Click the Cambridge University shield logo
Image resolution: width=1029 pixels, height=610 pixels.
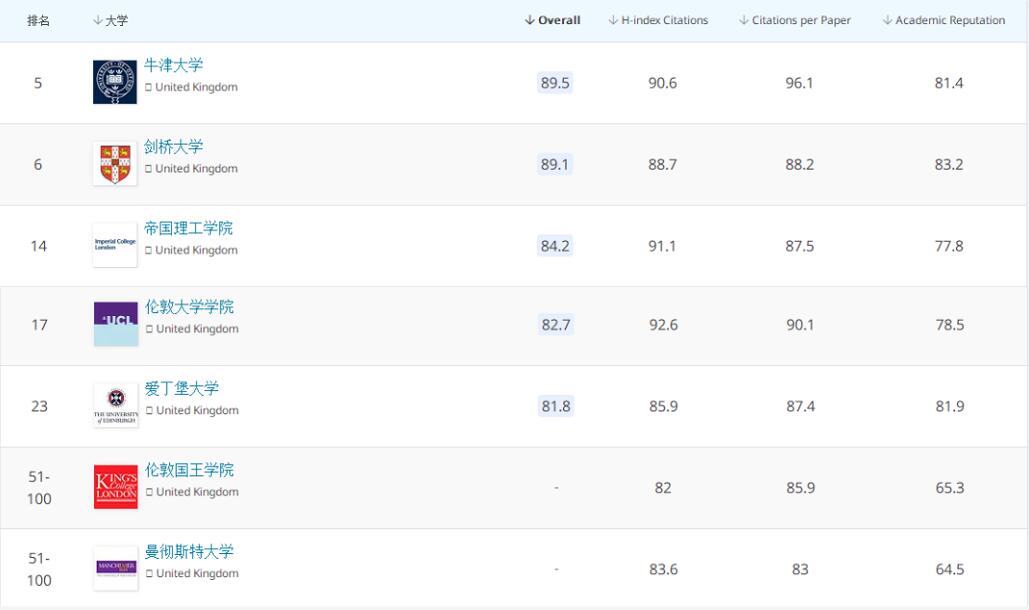click(115, 163)
